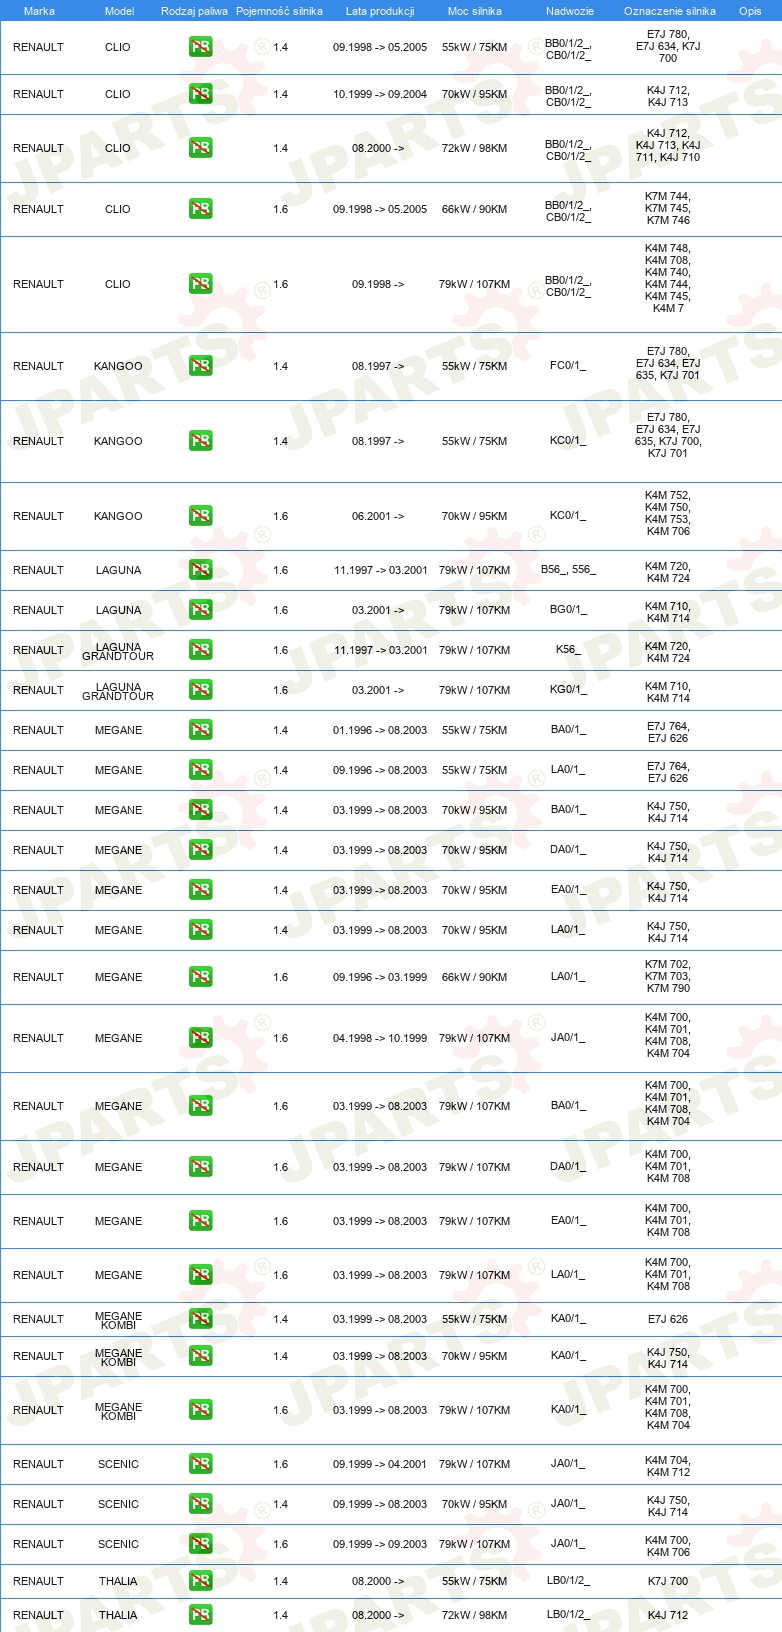Viewport: 782px width, 1632px height.
Task: Select the date range 09.1999 -> 04.2001
Action: [380, 1464]
